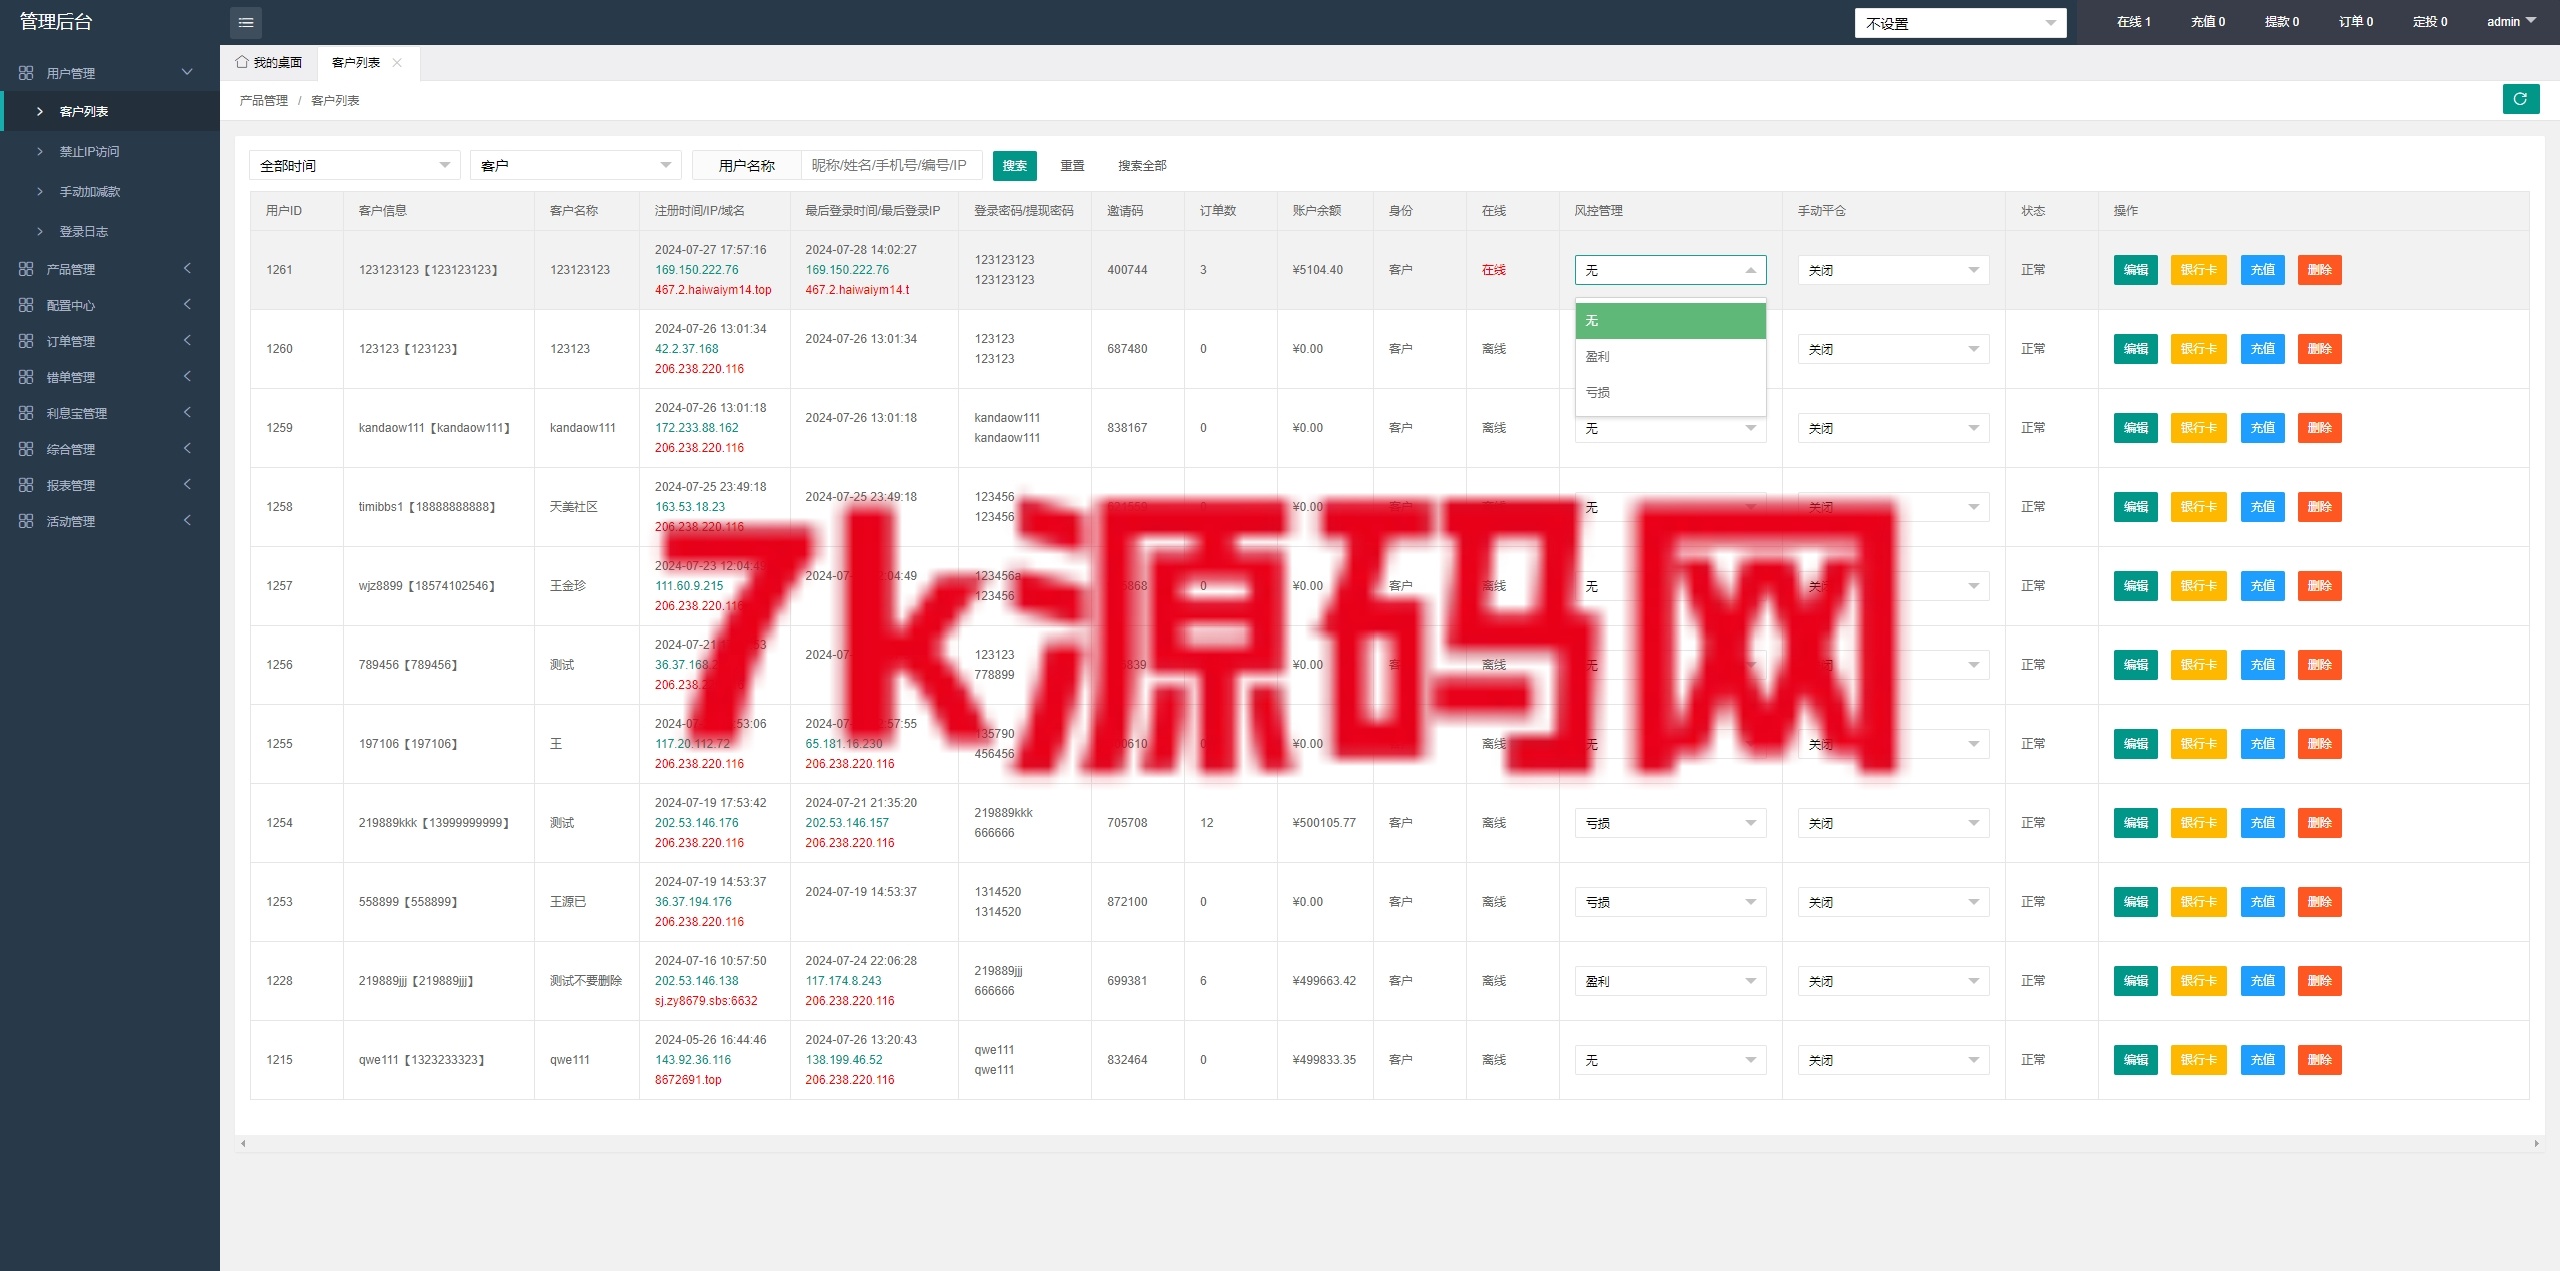Click IP address 169.150.222.76 in registration column

coord(696,270)
